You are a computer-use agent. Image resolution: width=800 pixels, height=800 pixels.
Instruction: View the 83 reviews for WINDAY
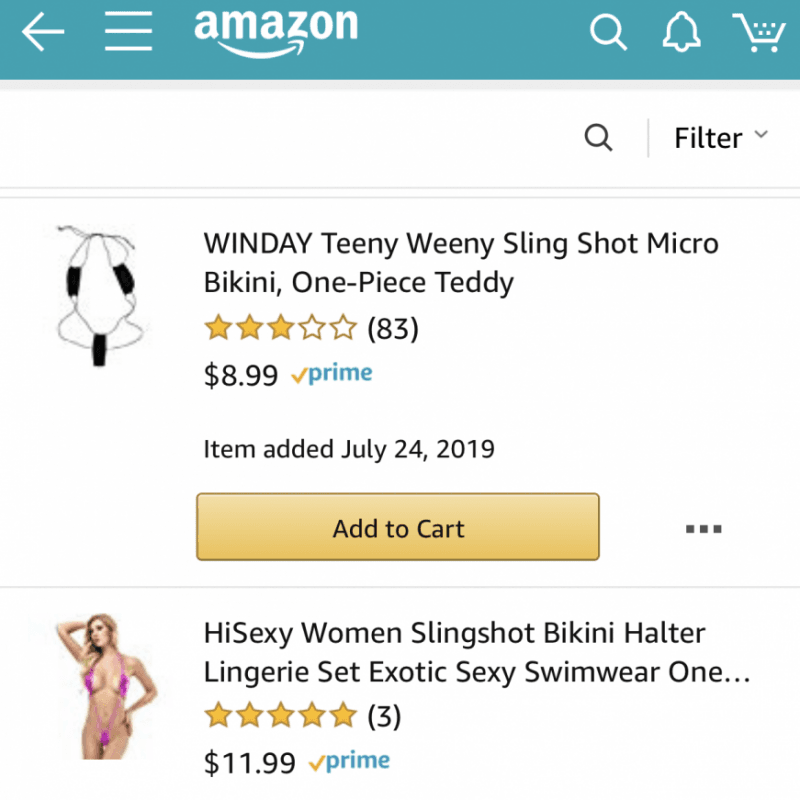click(393, 328)
